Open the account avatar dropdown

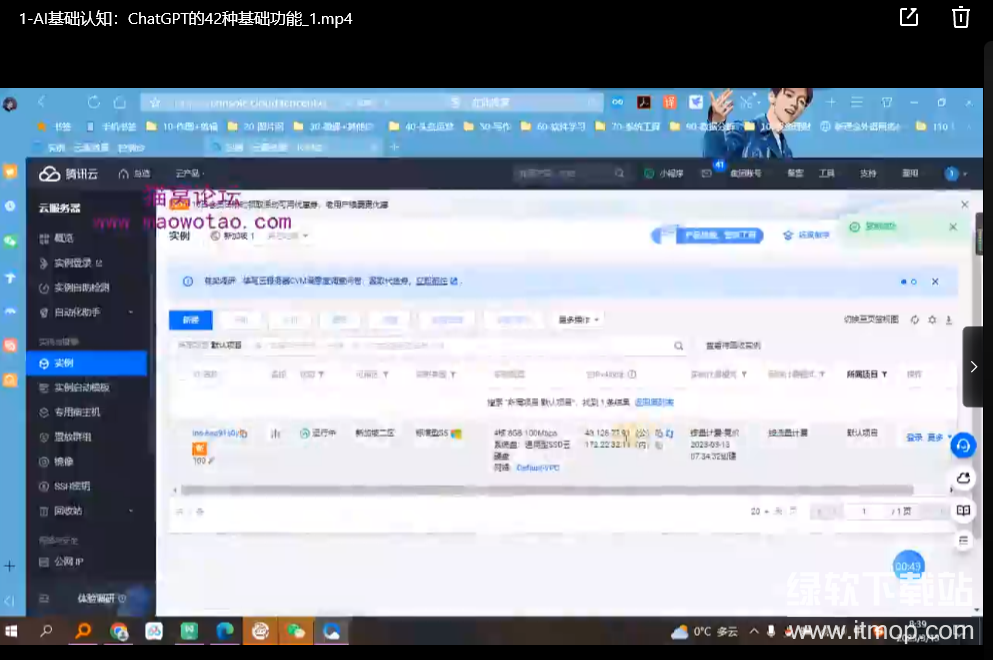[x=956, y=174]
